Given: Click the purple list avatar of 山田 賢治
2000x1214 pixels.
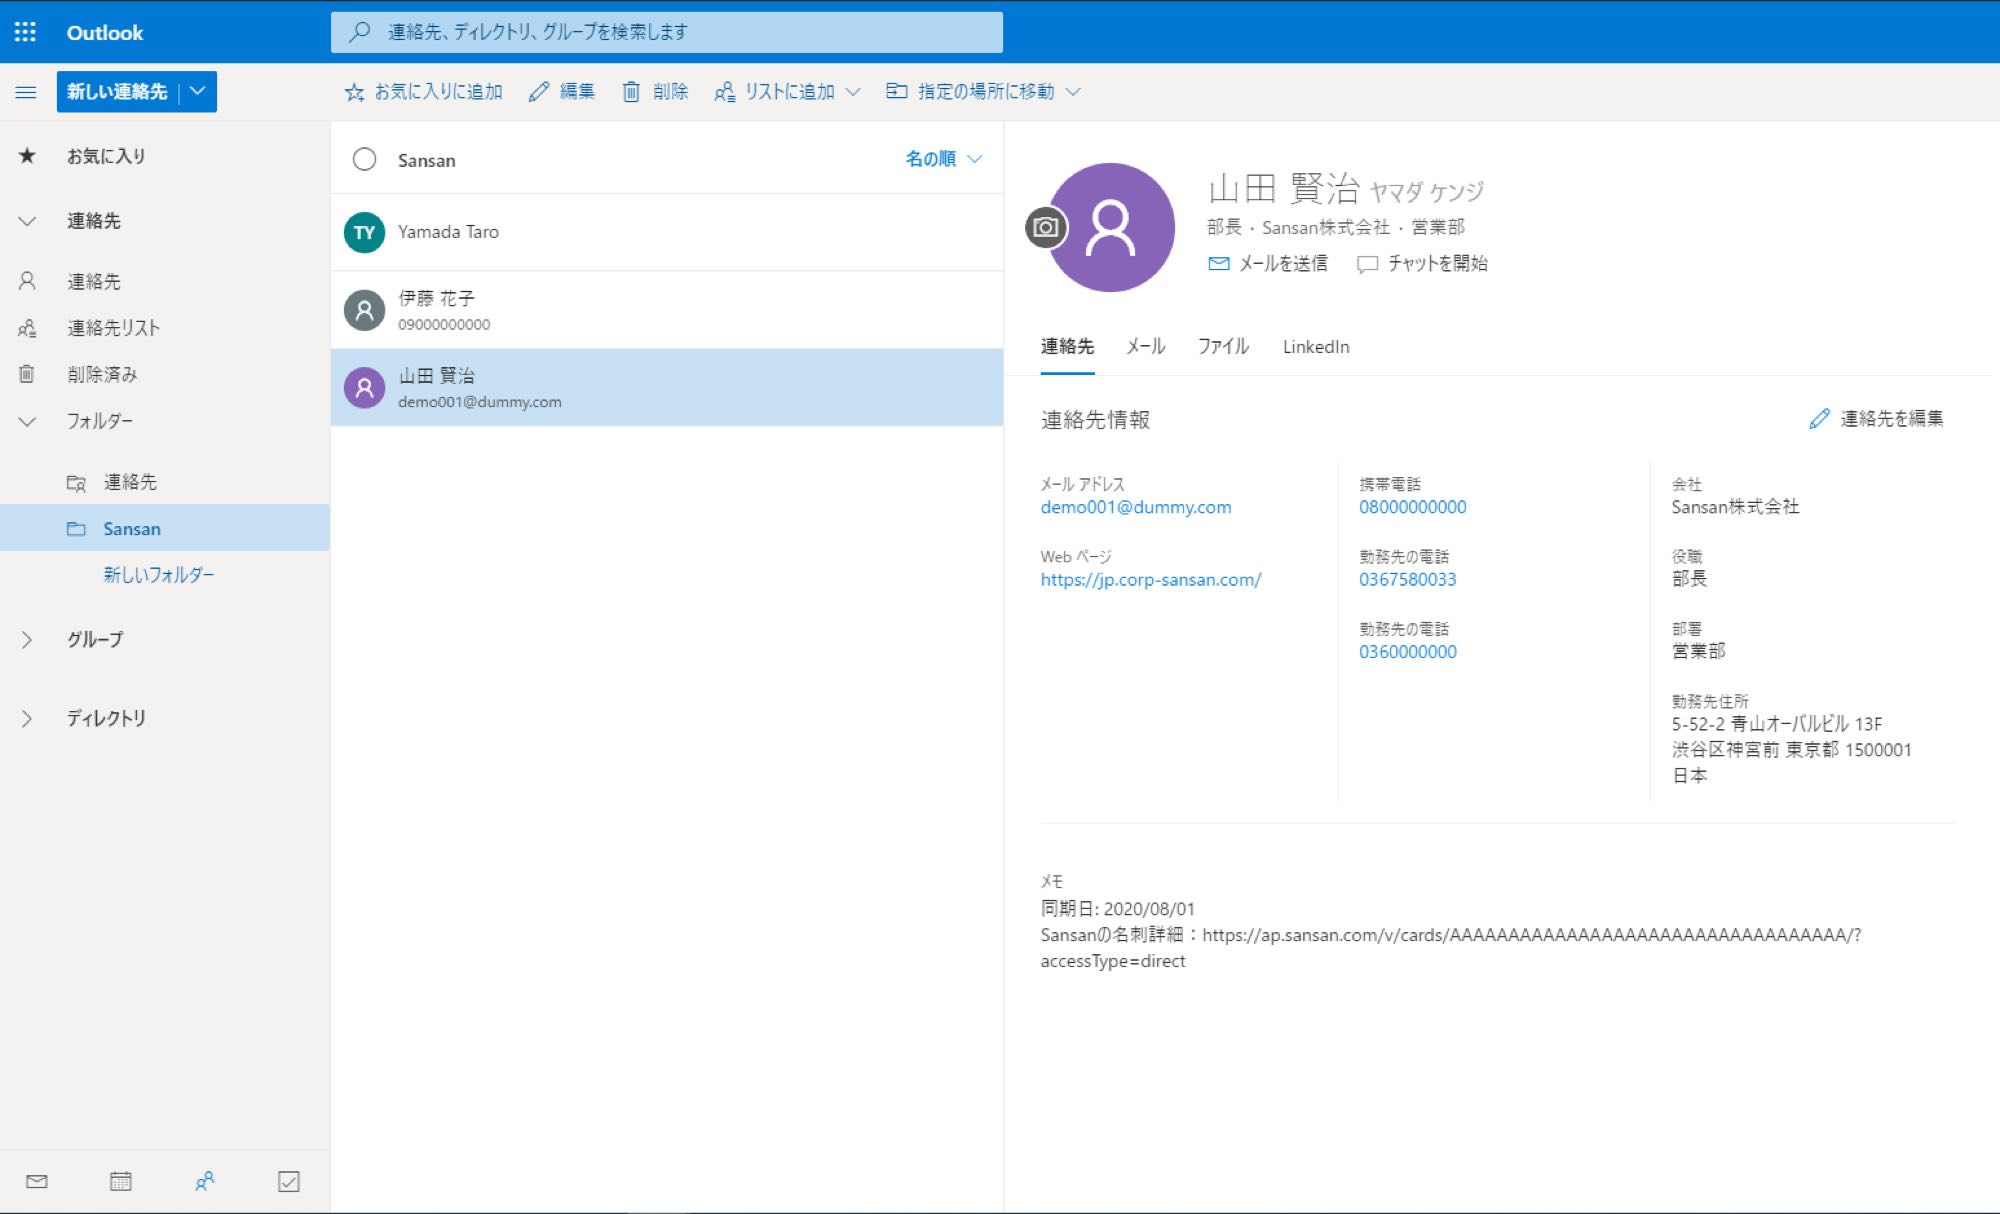Looking at the screenshot, I should coord(364,388).
